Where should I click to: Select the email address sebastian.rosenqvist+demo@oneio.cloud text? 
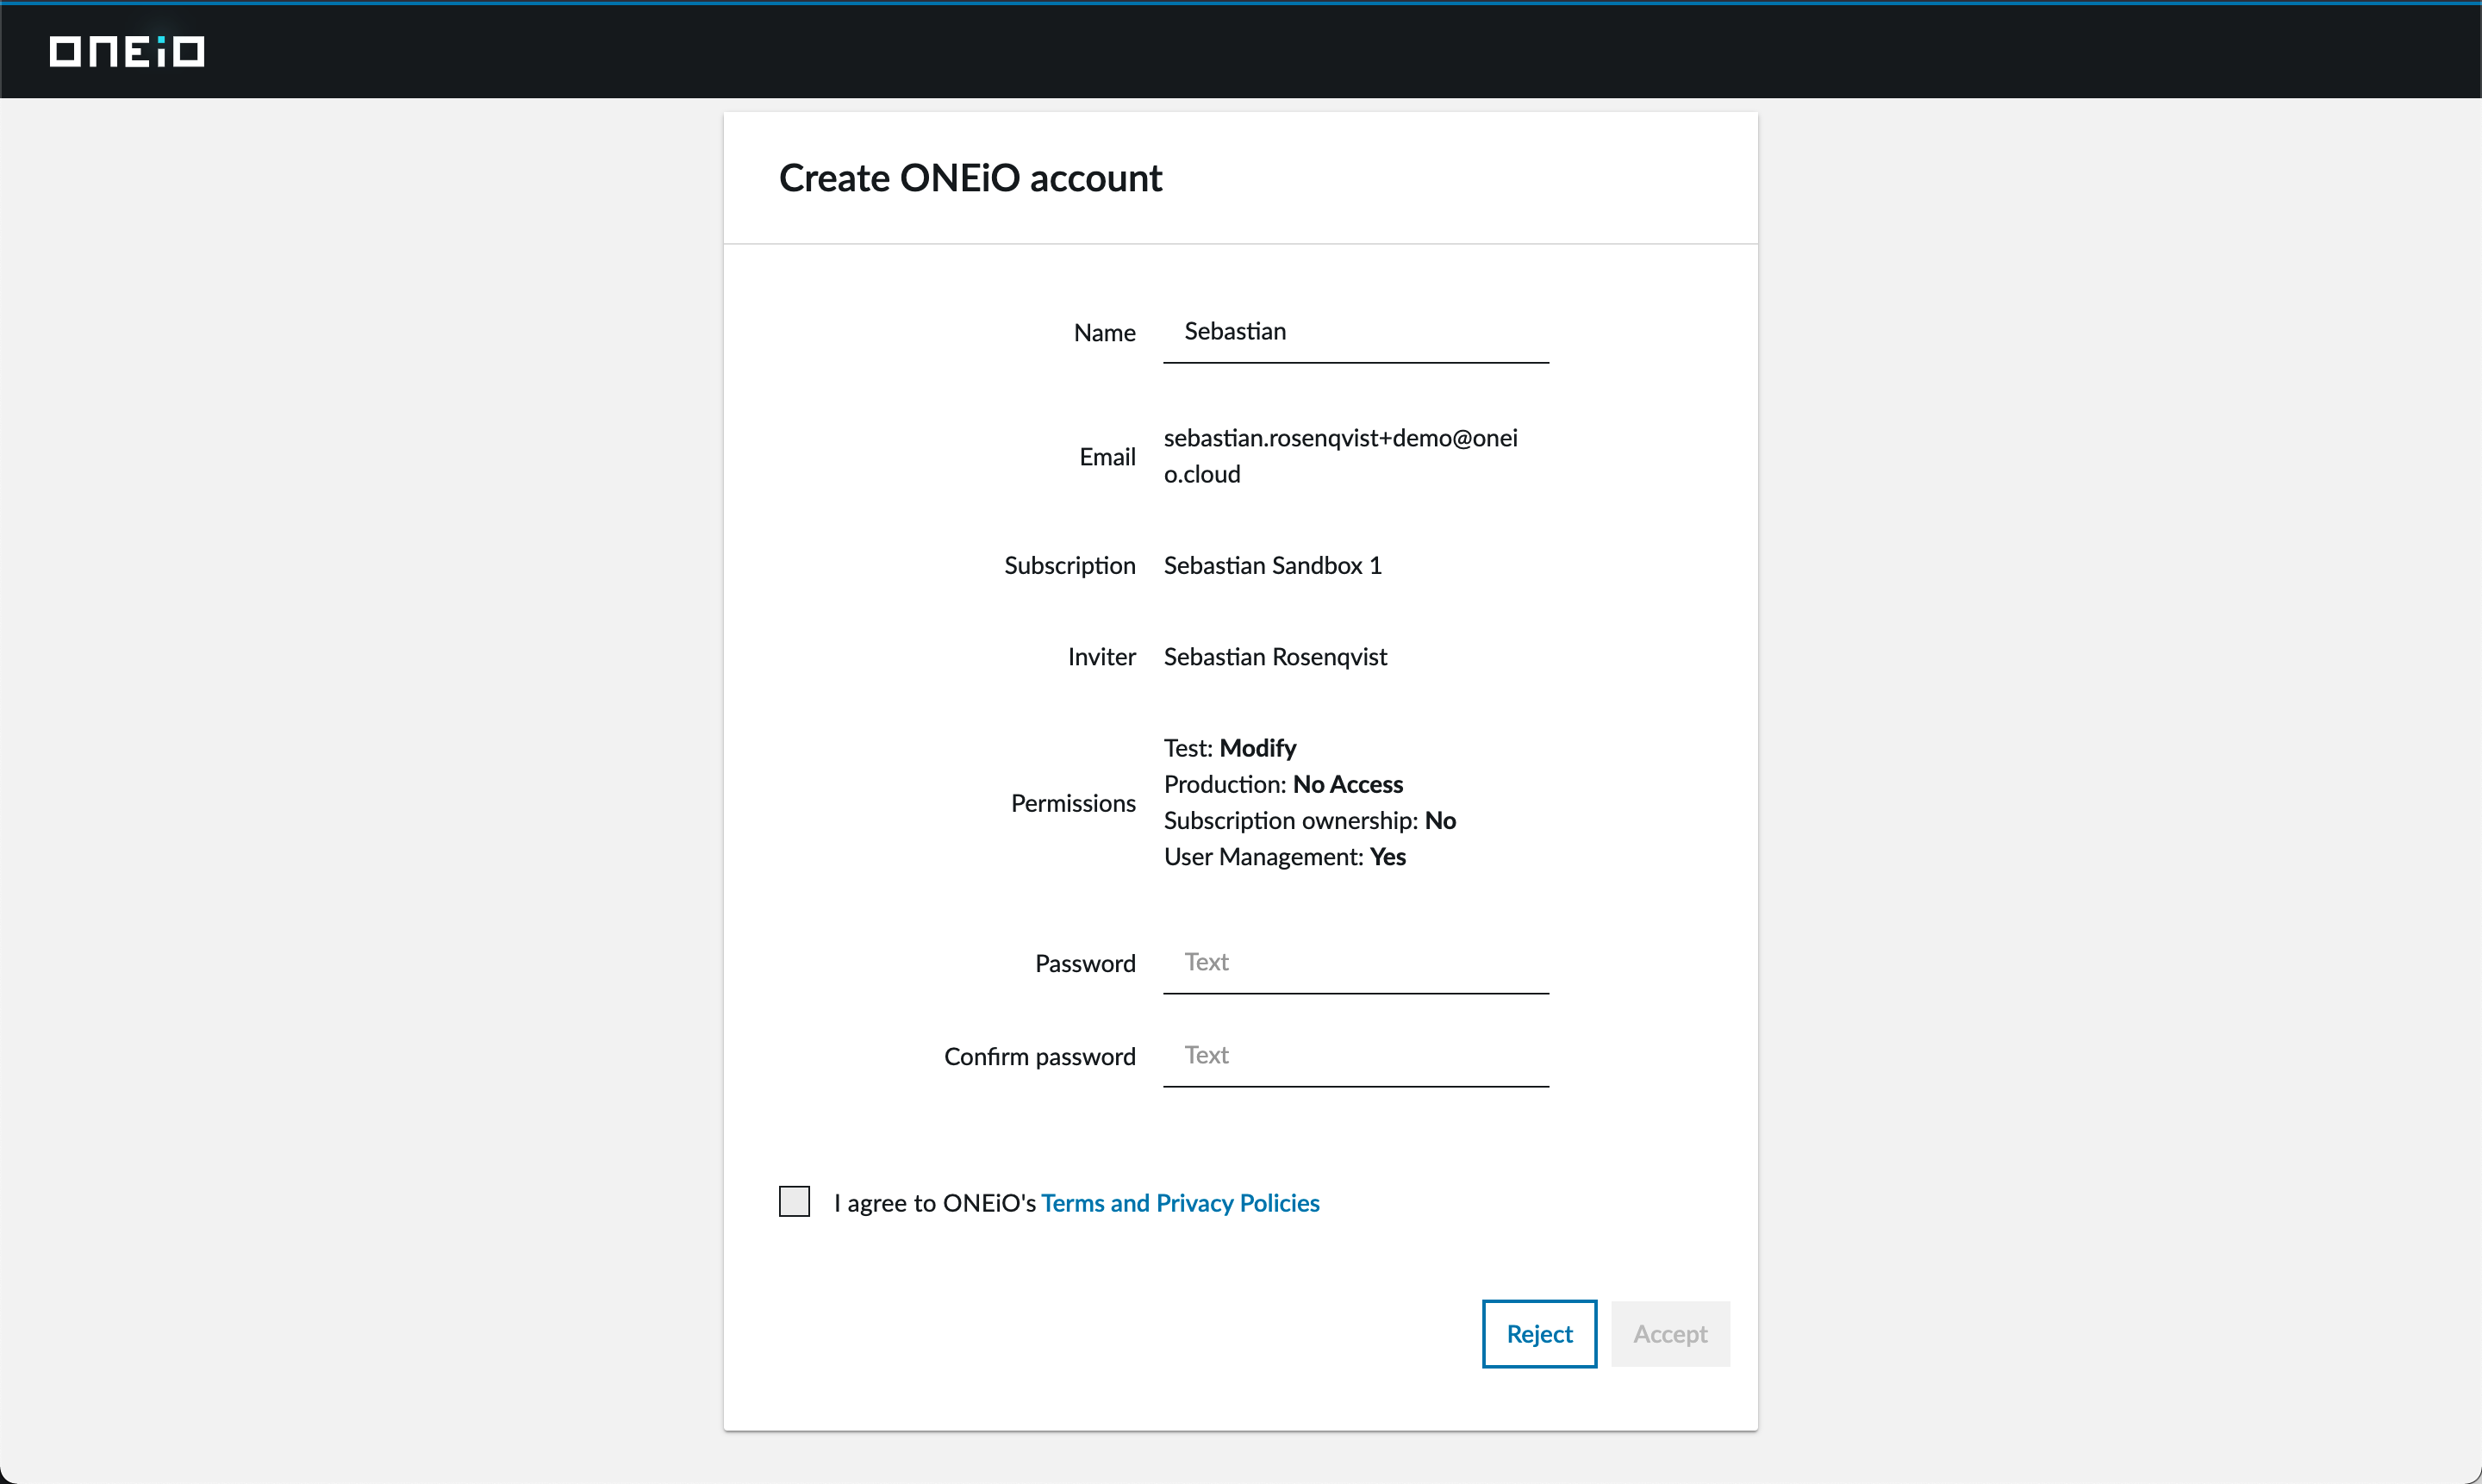pyautogui.click(x=1340, y=456)
